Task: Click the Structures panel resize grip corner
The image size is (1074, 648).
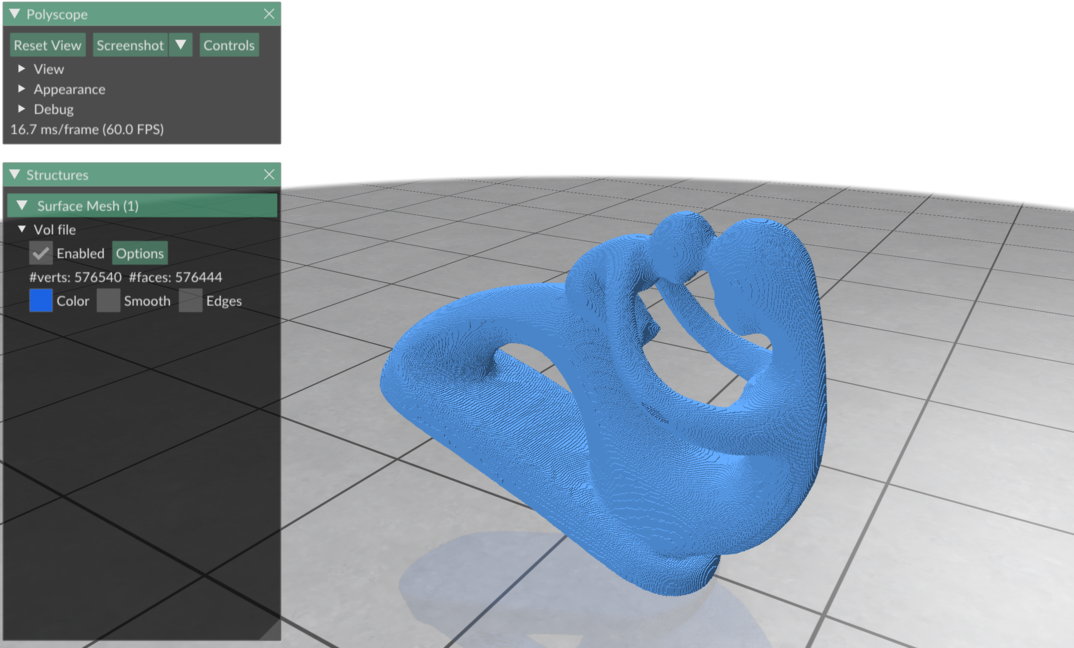Action: [272, 632]
